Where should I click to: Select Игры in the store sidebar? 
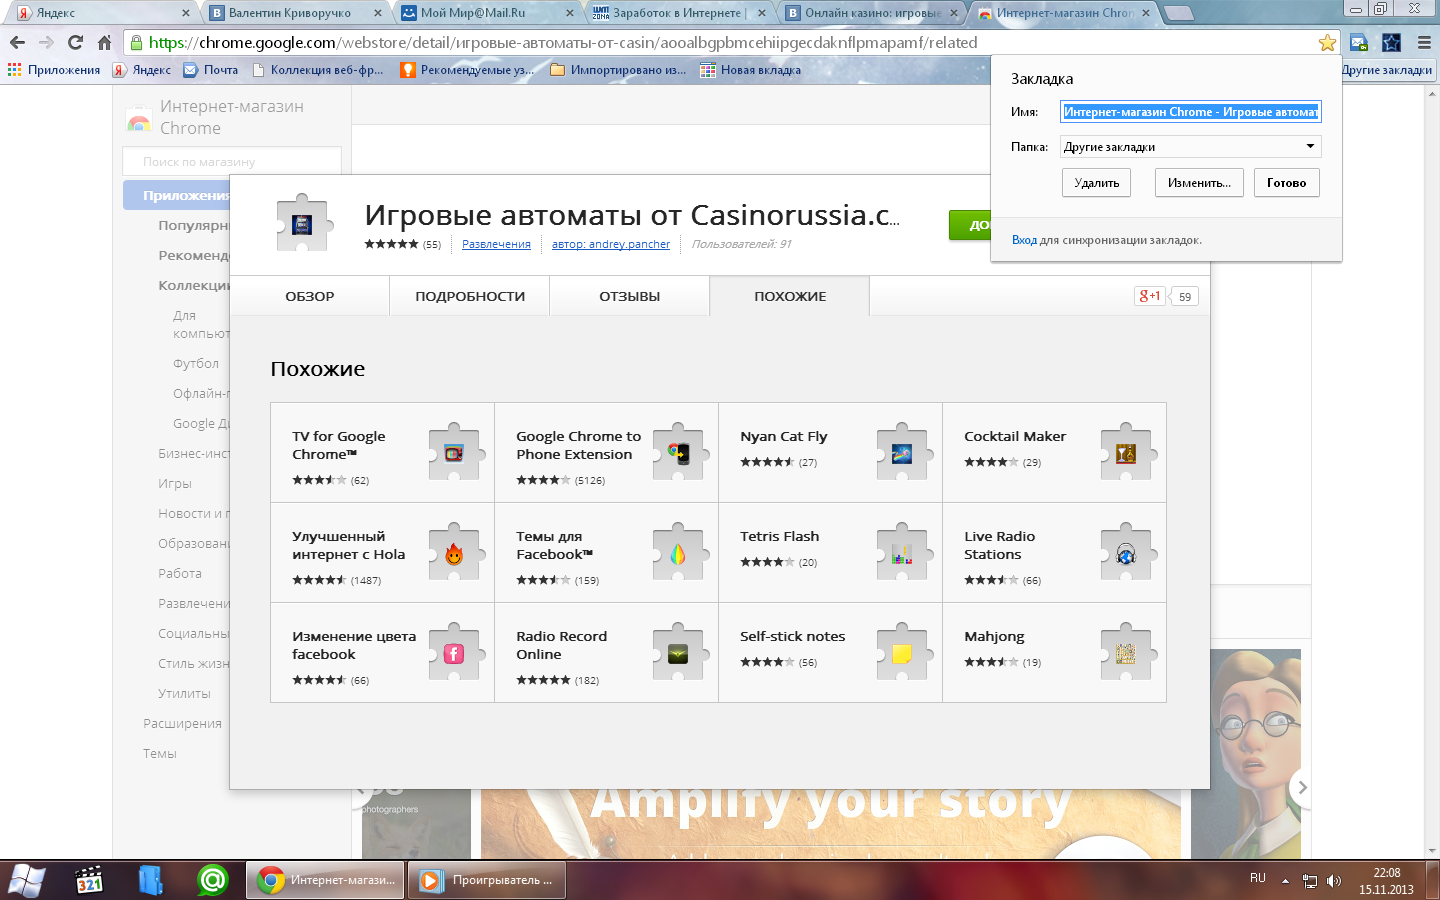(x=175, y=484)
